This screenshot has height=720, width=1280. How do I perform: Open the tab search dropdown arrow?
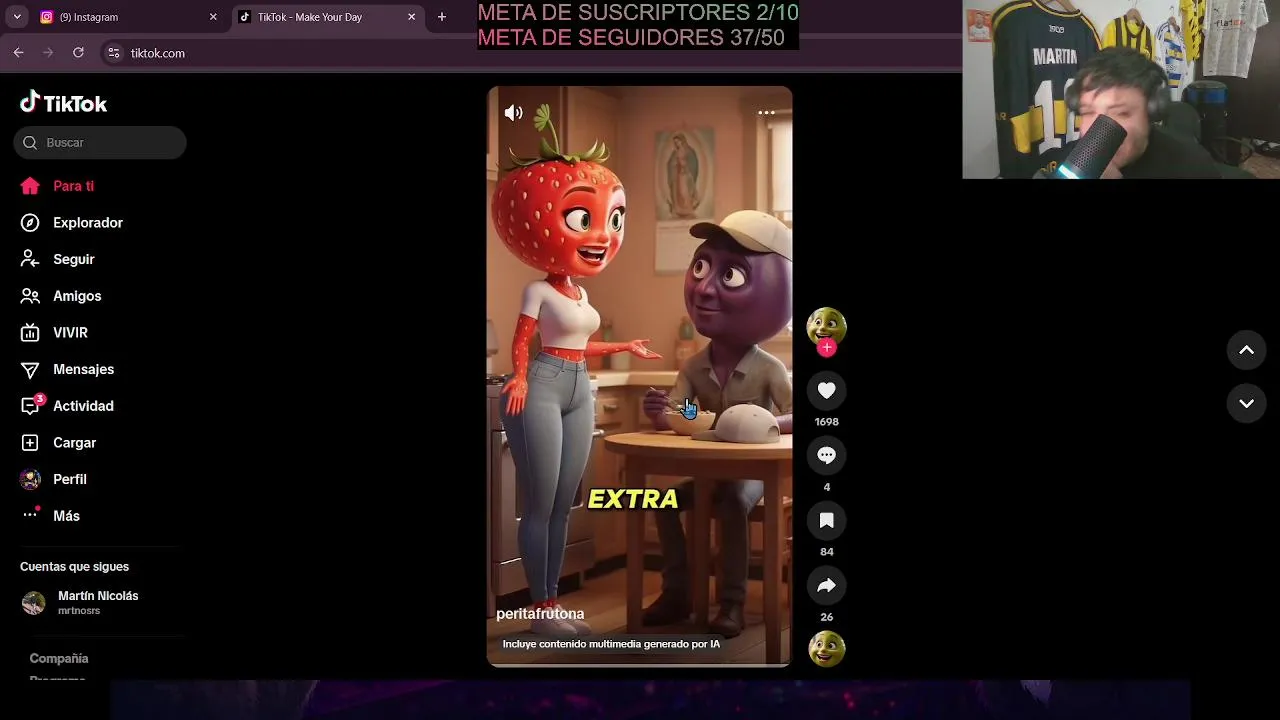(x=17, y=17)
